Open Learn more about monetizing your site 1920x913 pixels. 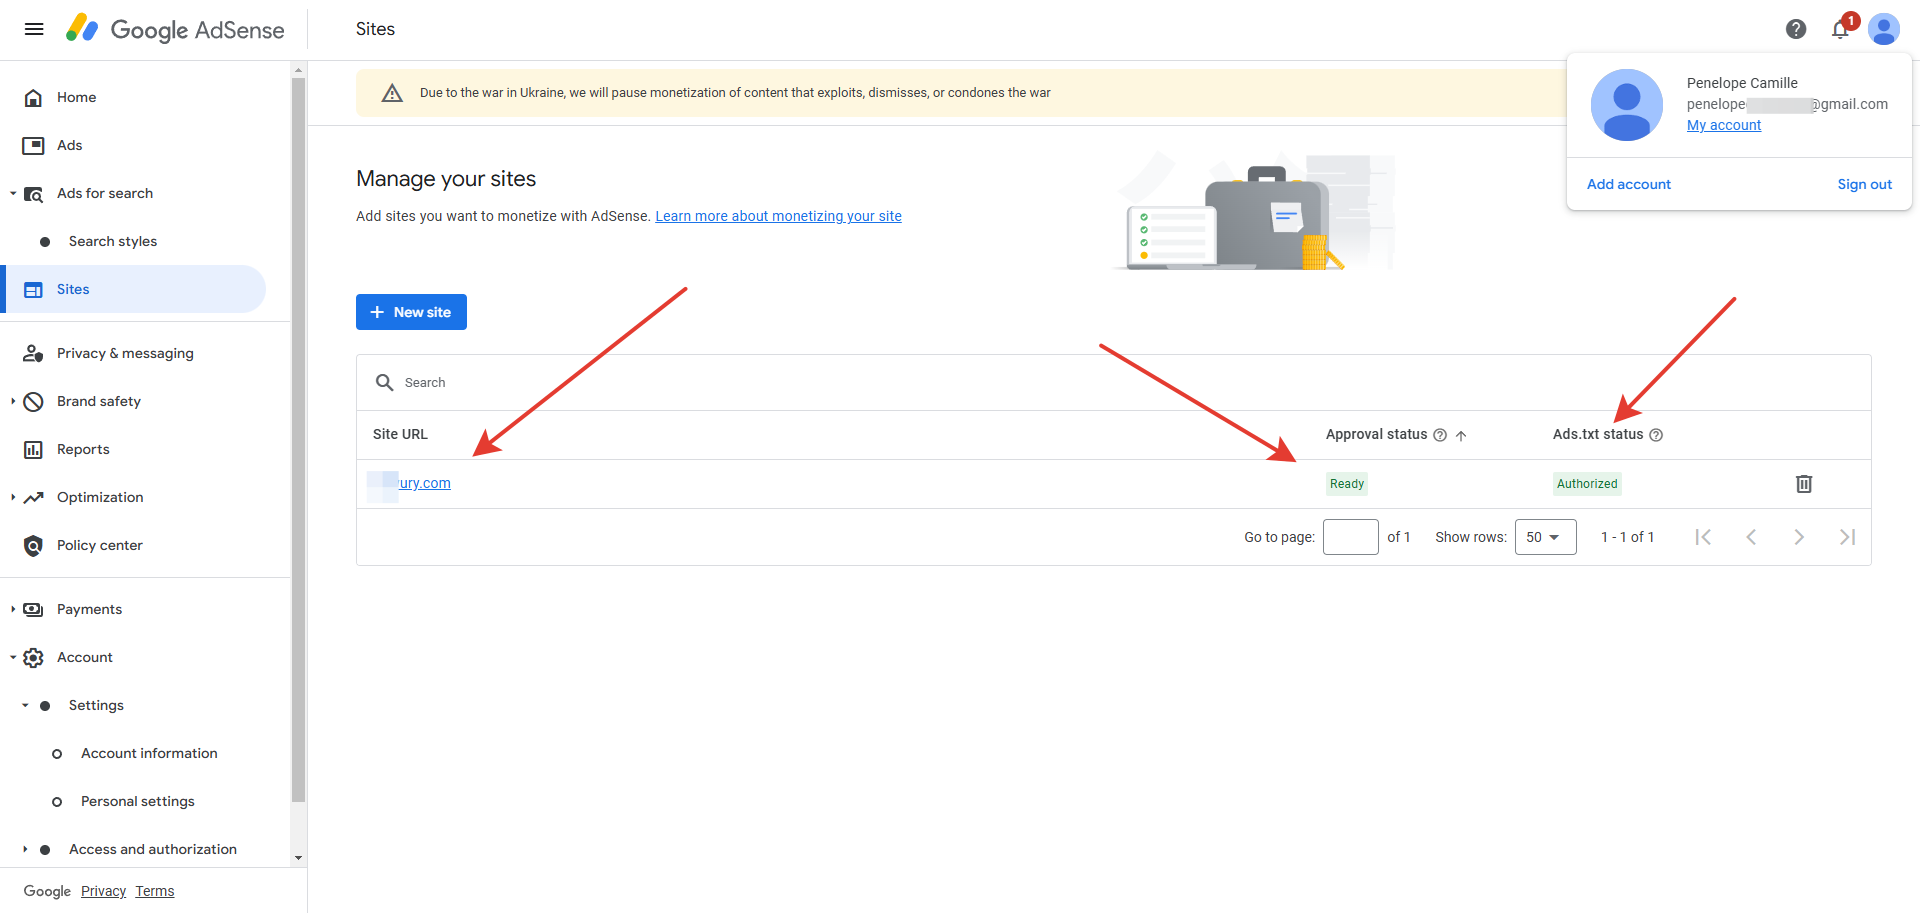click(x=778, y=216)
